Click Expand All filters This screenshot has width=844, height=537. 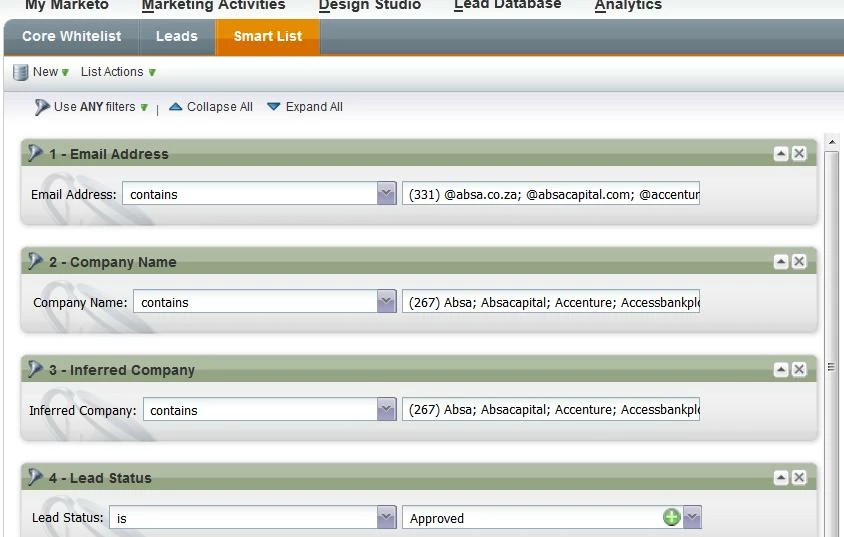[x=314, y=107]
